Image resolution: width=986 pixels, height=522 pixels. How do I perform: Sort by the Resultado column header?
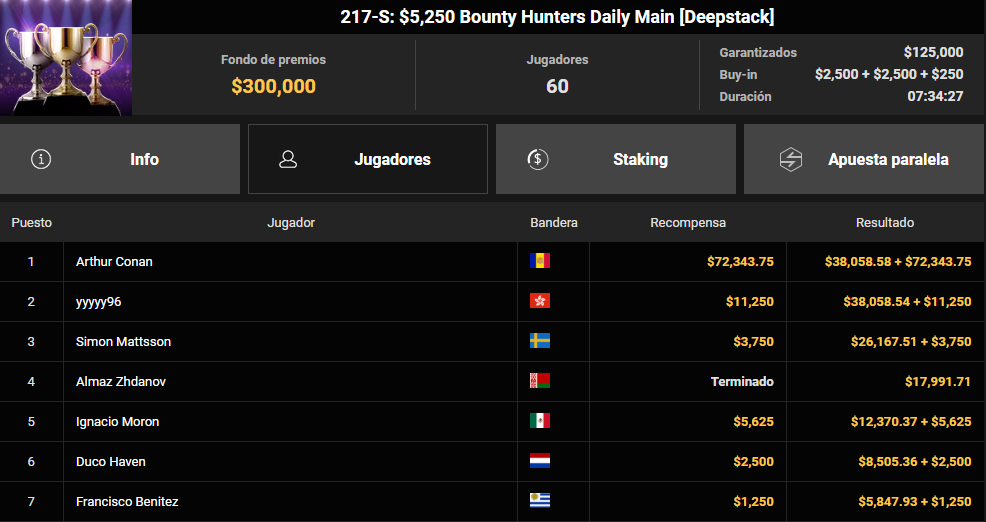[x=885, y=223]
